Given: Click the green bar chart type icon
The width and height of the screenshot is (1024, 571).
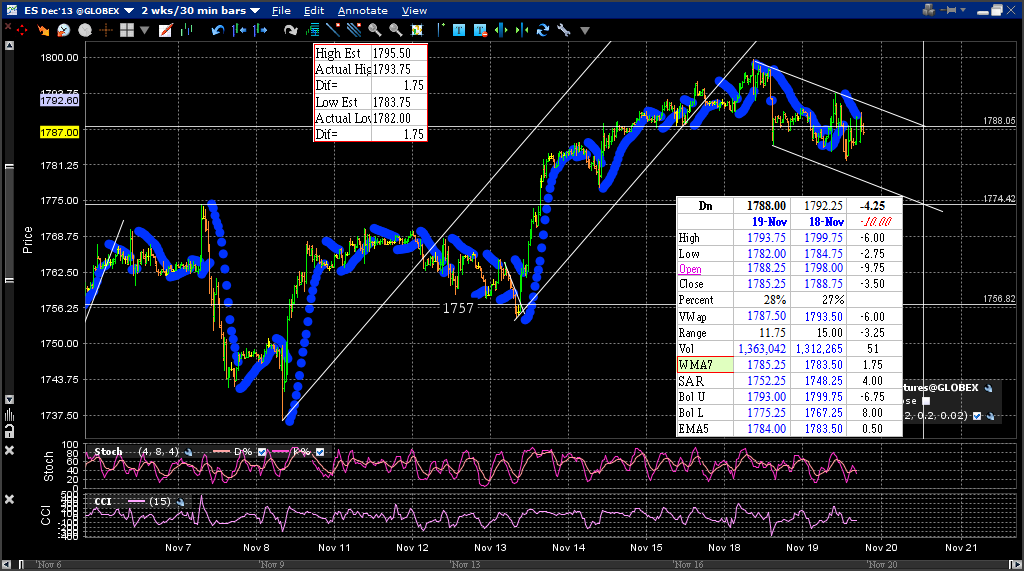Looking at the screenshot, I should tap(187, 30).
